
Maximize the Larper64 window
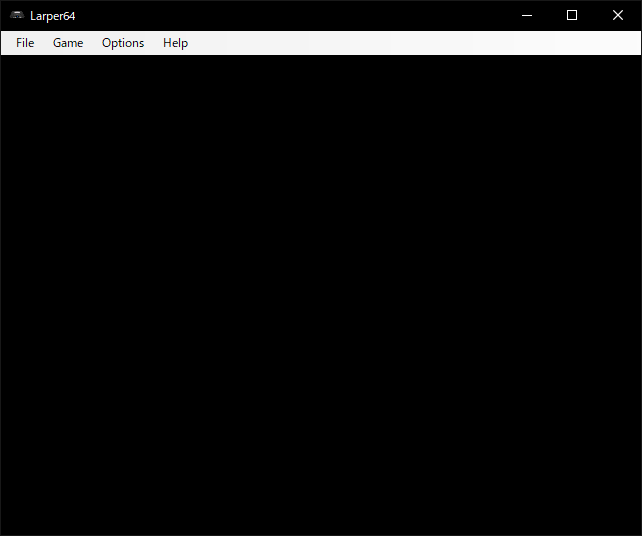(x=572, y=15)
